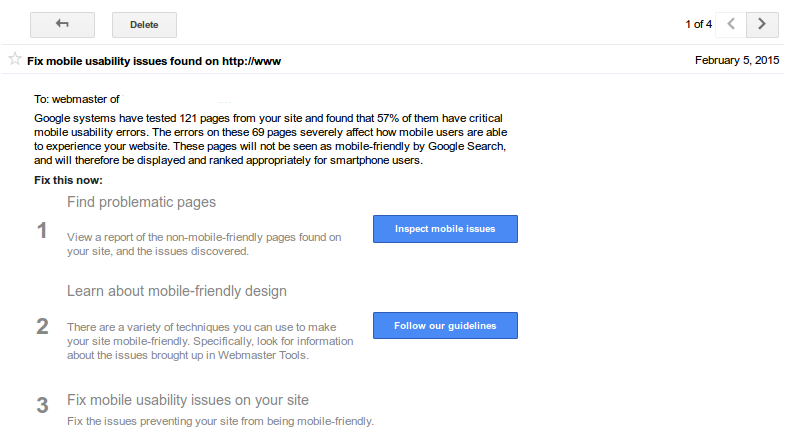
Task: Go to the previous message arrow
Action: coord(731,24)
